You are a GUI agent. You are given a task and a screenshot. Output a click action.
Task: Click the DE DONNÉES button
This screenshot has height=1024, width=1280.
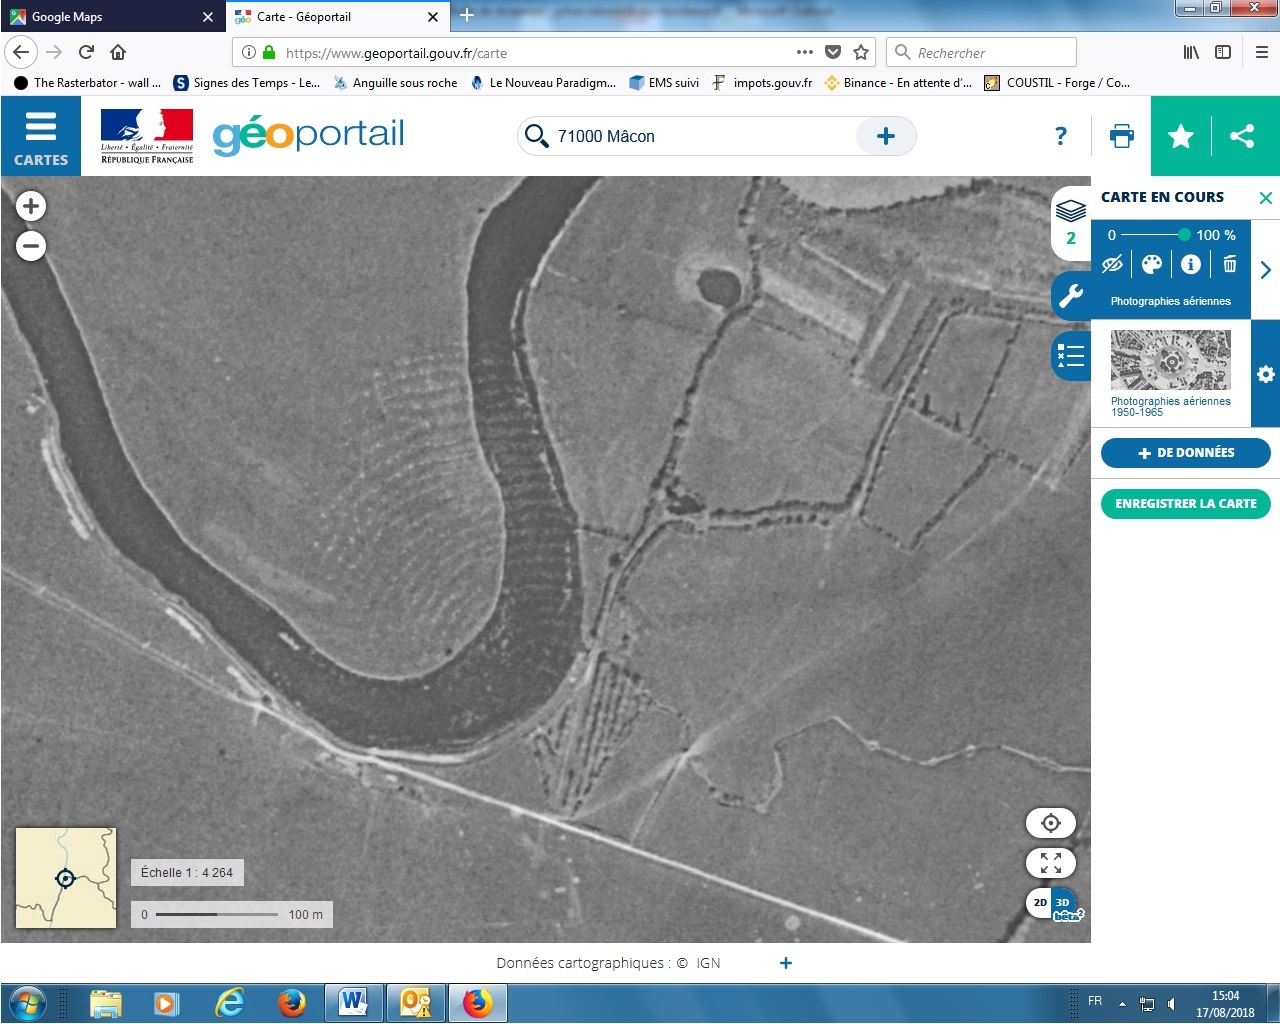click(x=1186, y=453)
